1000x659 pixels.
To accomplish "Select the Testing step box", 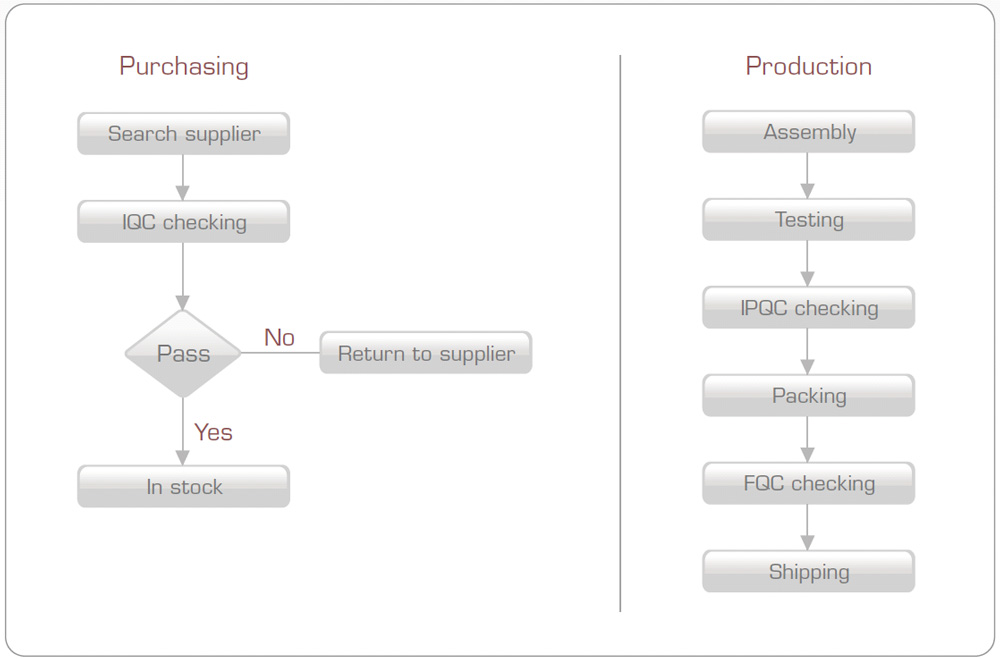I will tap(808, 220).
